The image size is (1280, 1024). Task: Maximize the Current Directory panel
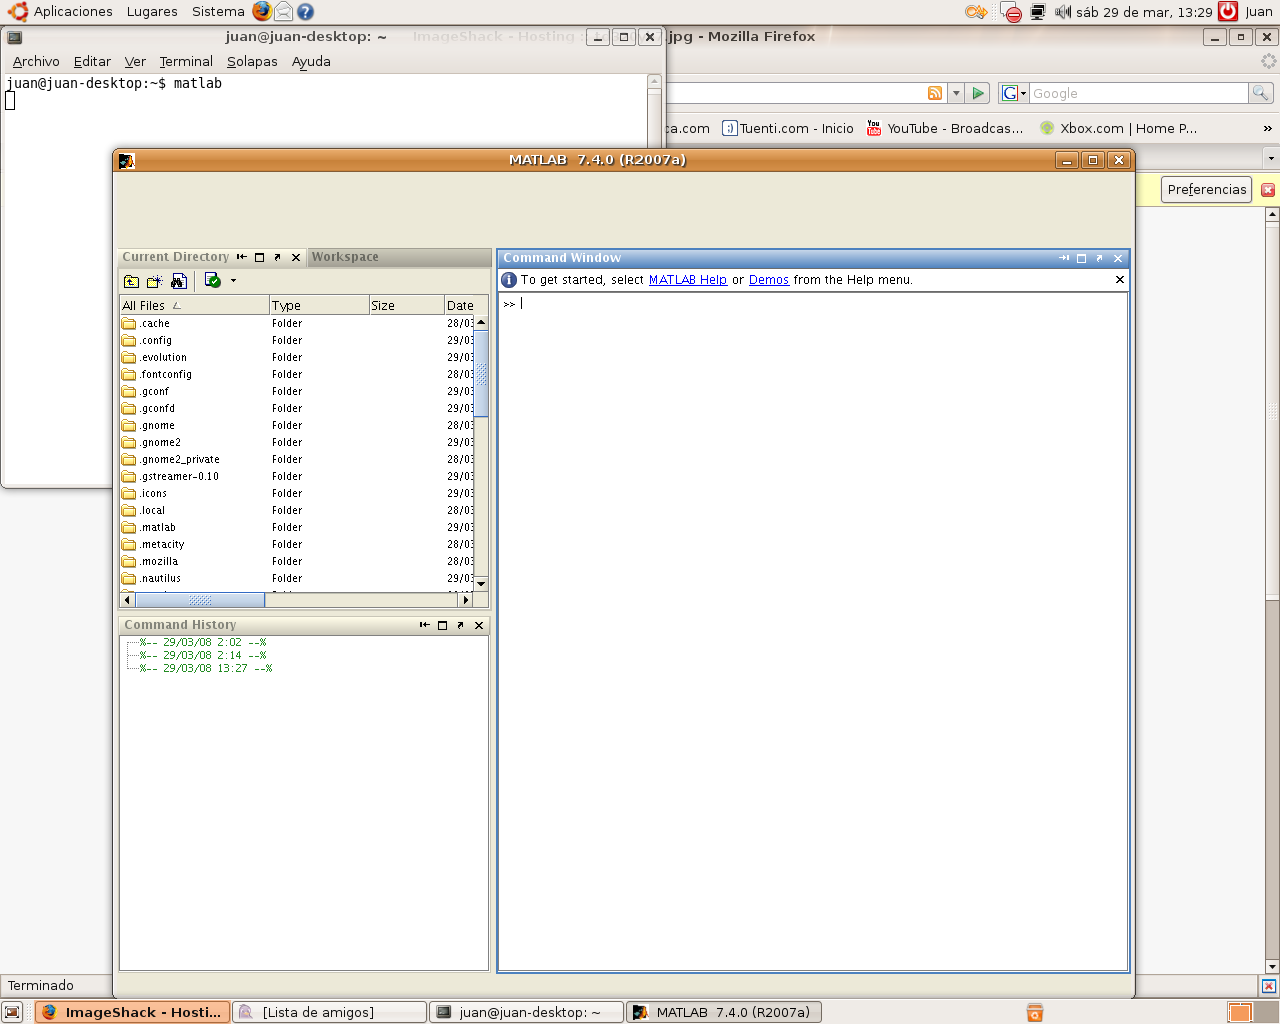[259, 257]
